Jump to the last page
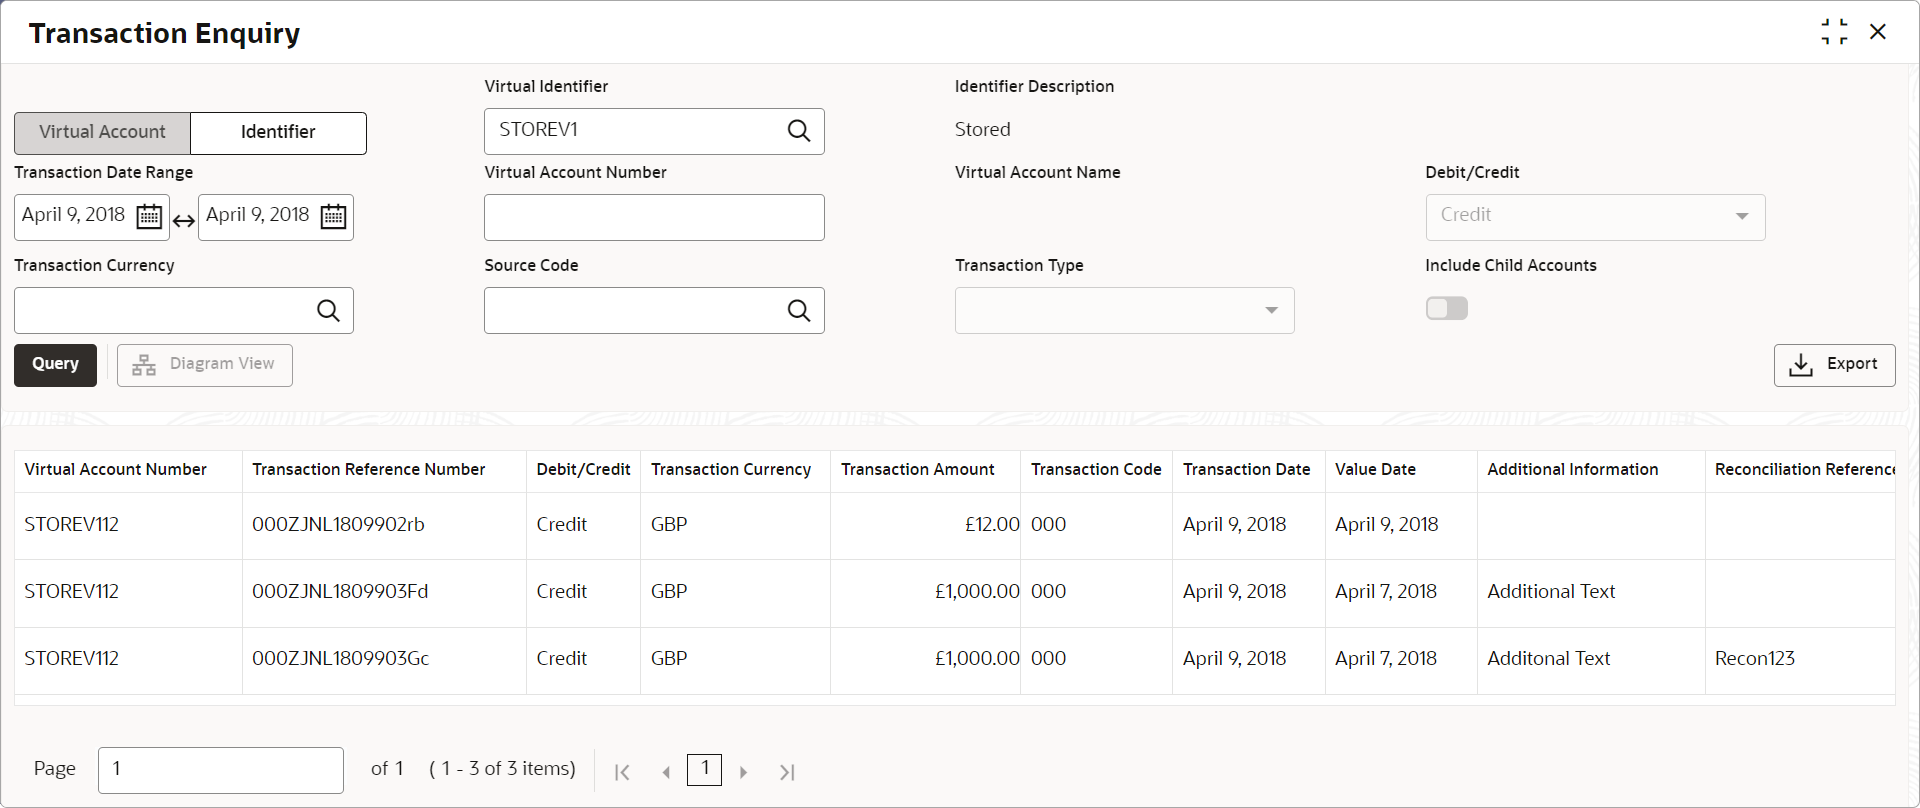 pos(787,772)
